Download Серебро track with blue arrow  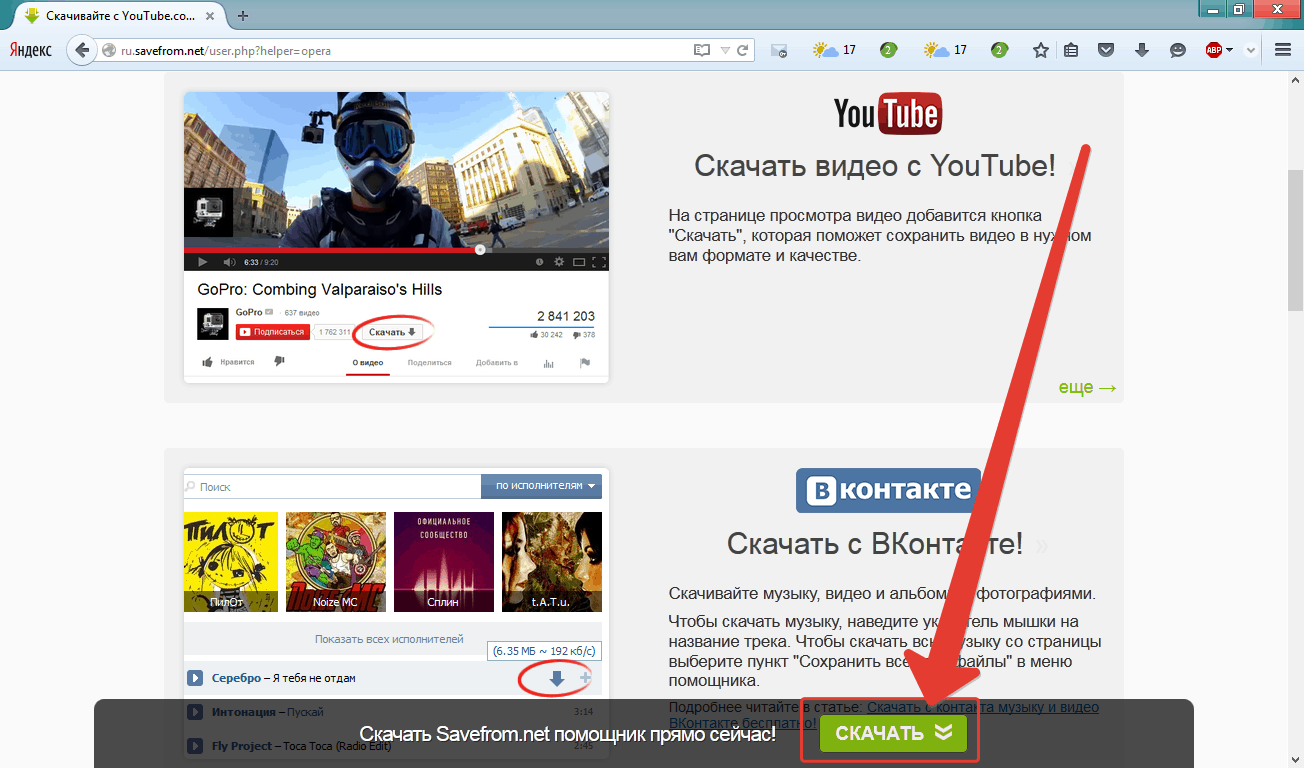[x=557, y=679]
